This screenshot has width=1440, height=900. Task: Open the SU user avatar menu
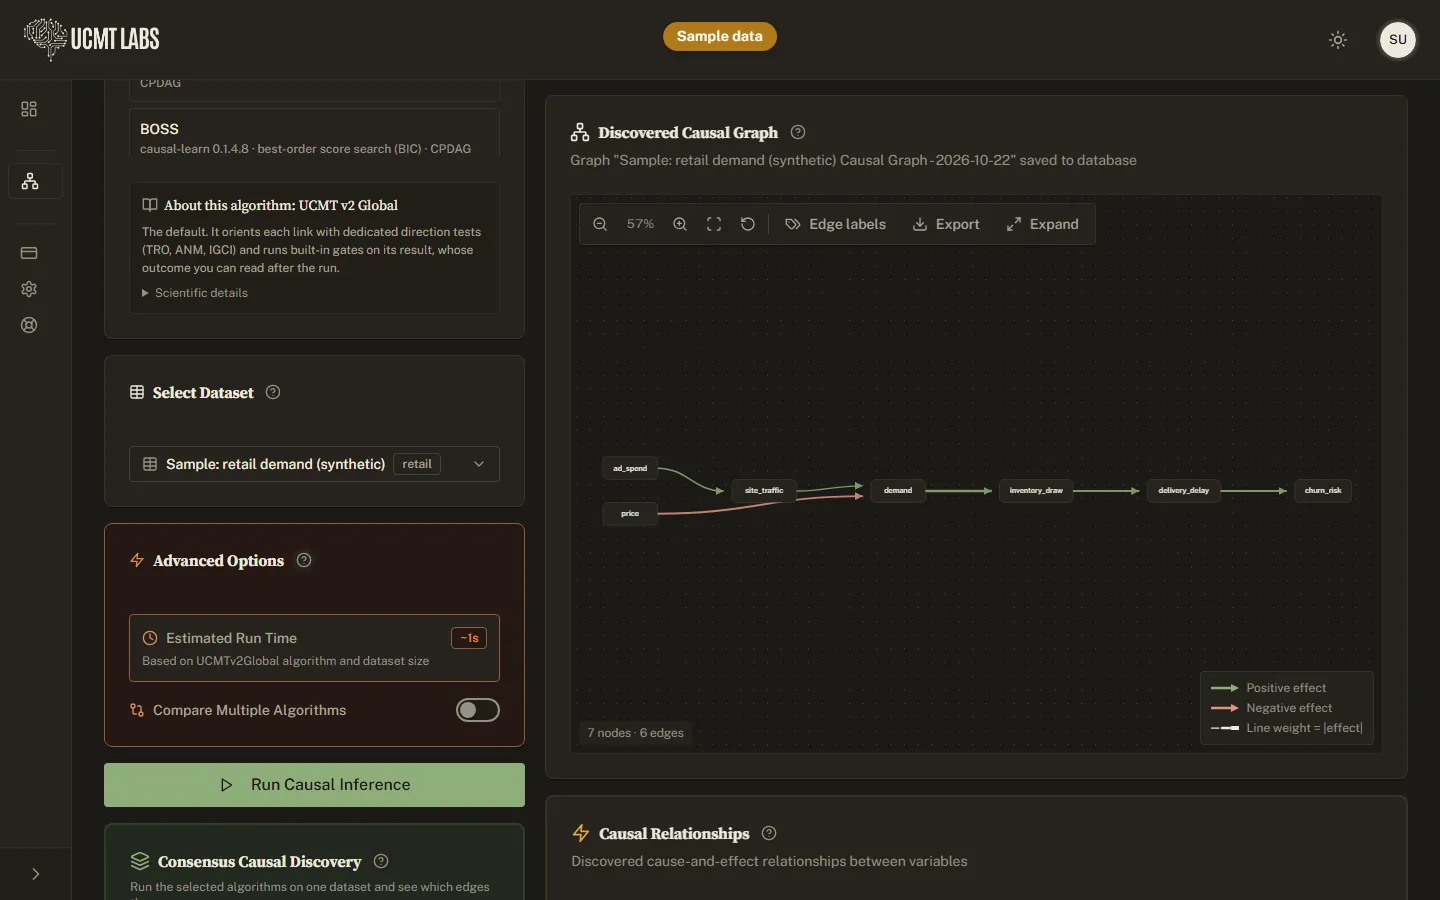click(1398, 40)
